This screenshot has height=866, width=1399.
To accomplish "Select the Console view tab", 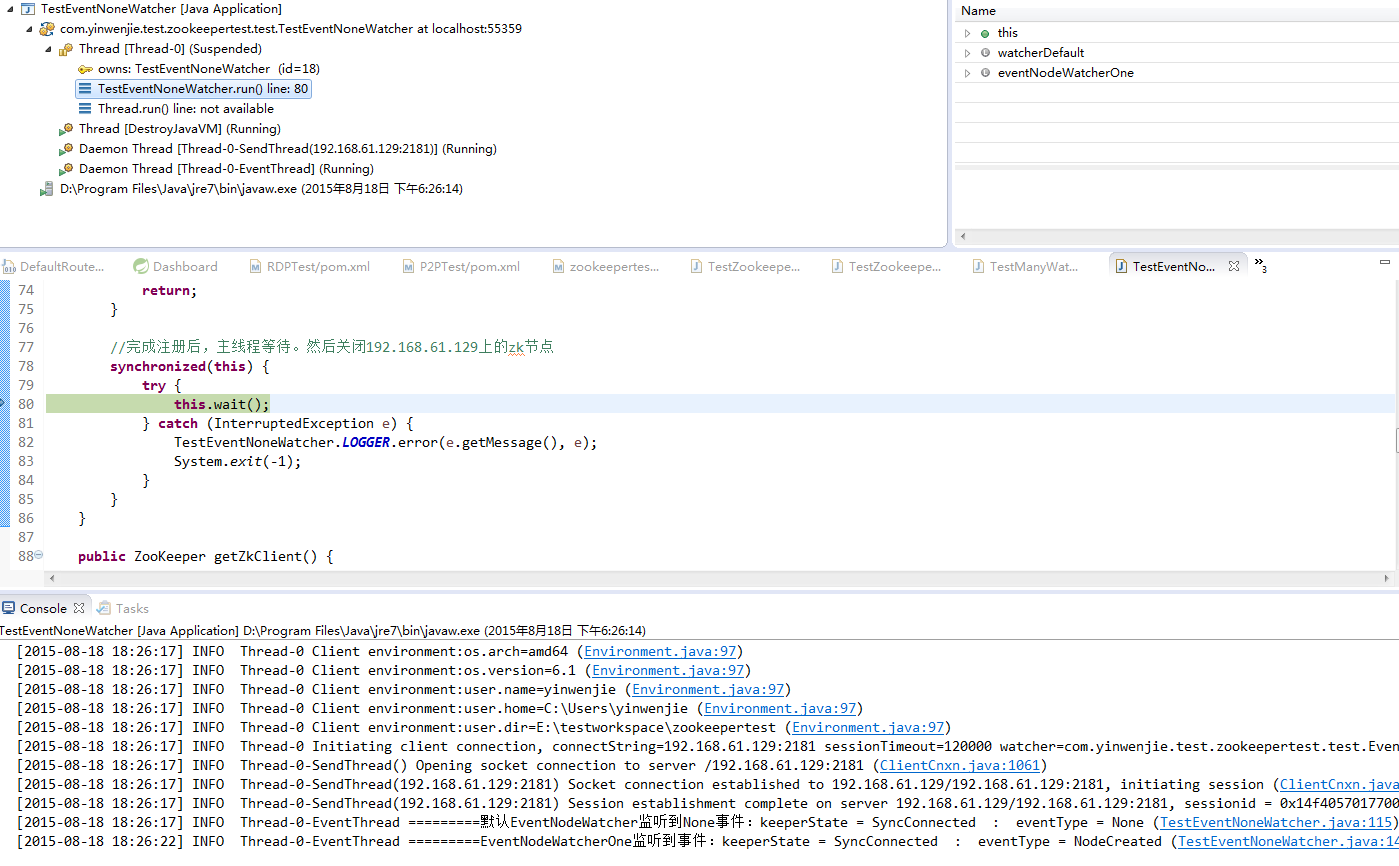I will pyautogui.click(x=43, y=608).
